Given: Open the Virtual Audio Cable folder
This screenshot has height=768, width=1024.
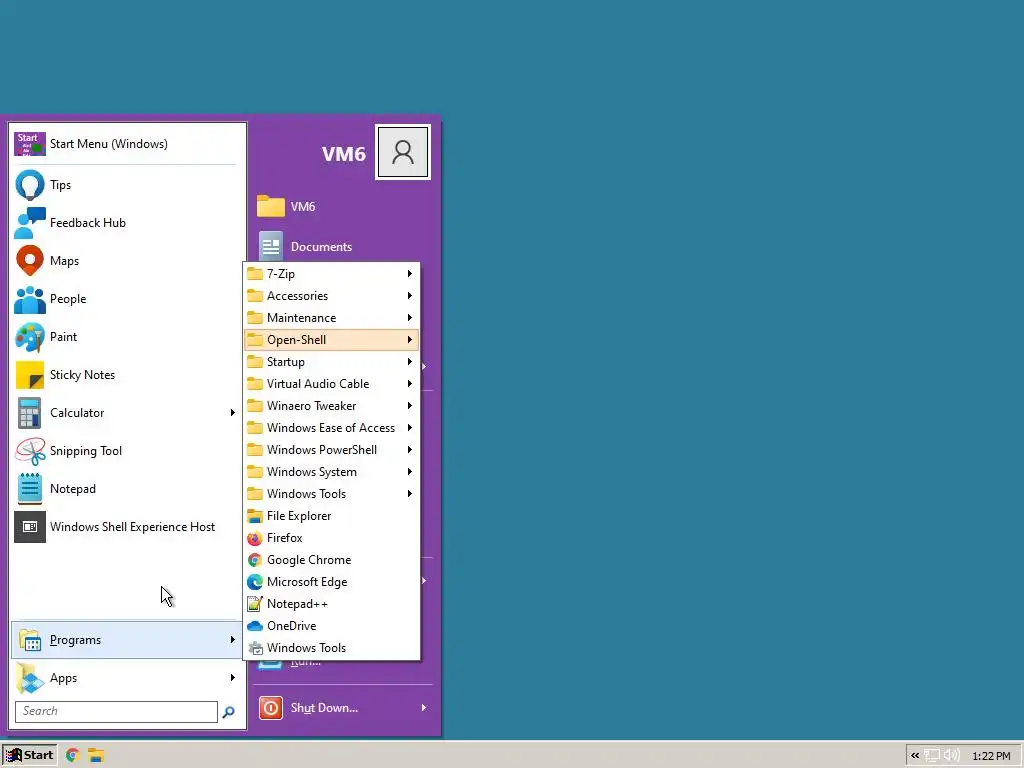Looking at the screenshot, I should (332, 384).
